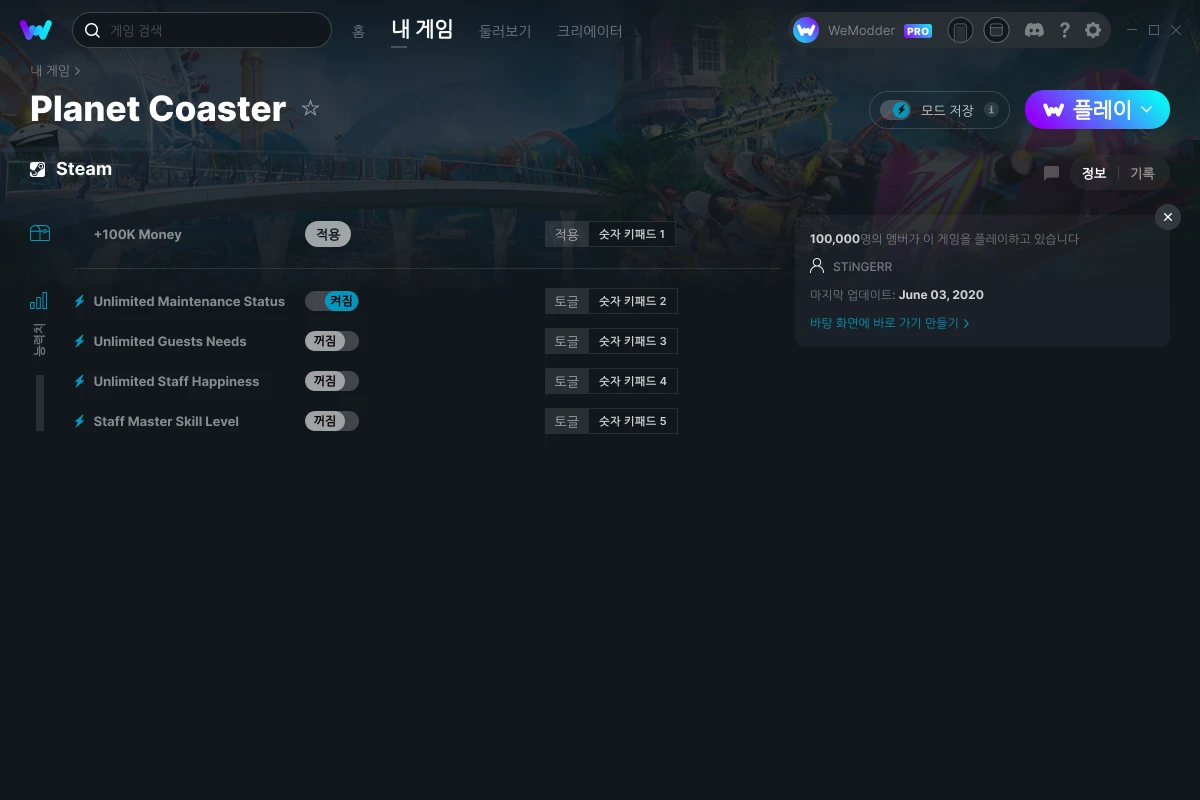The width and height of the screenshot is (1200, 800).
Task: Click the mod save info icon
Action: click(991, 110)
